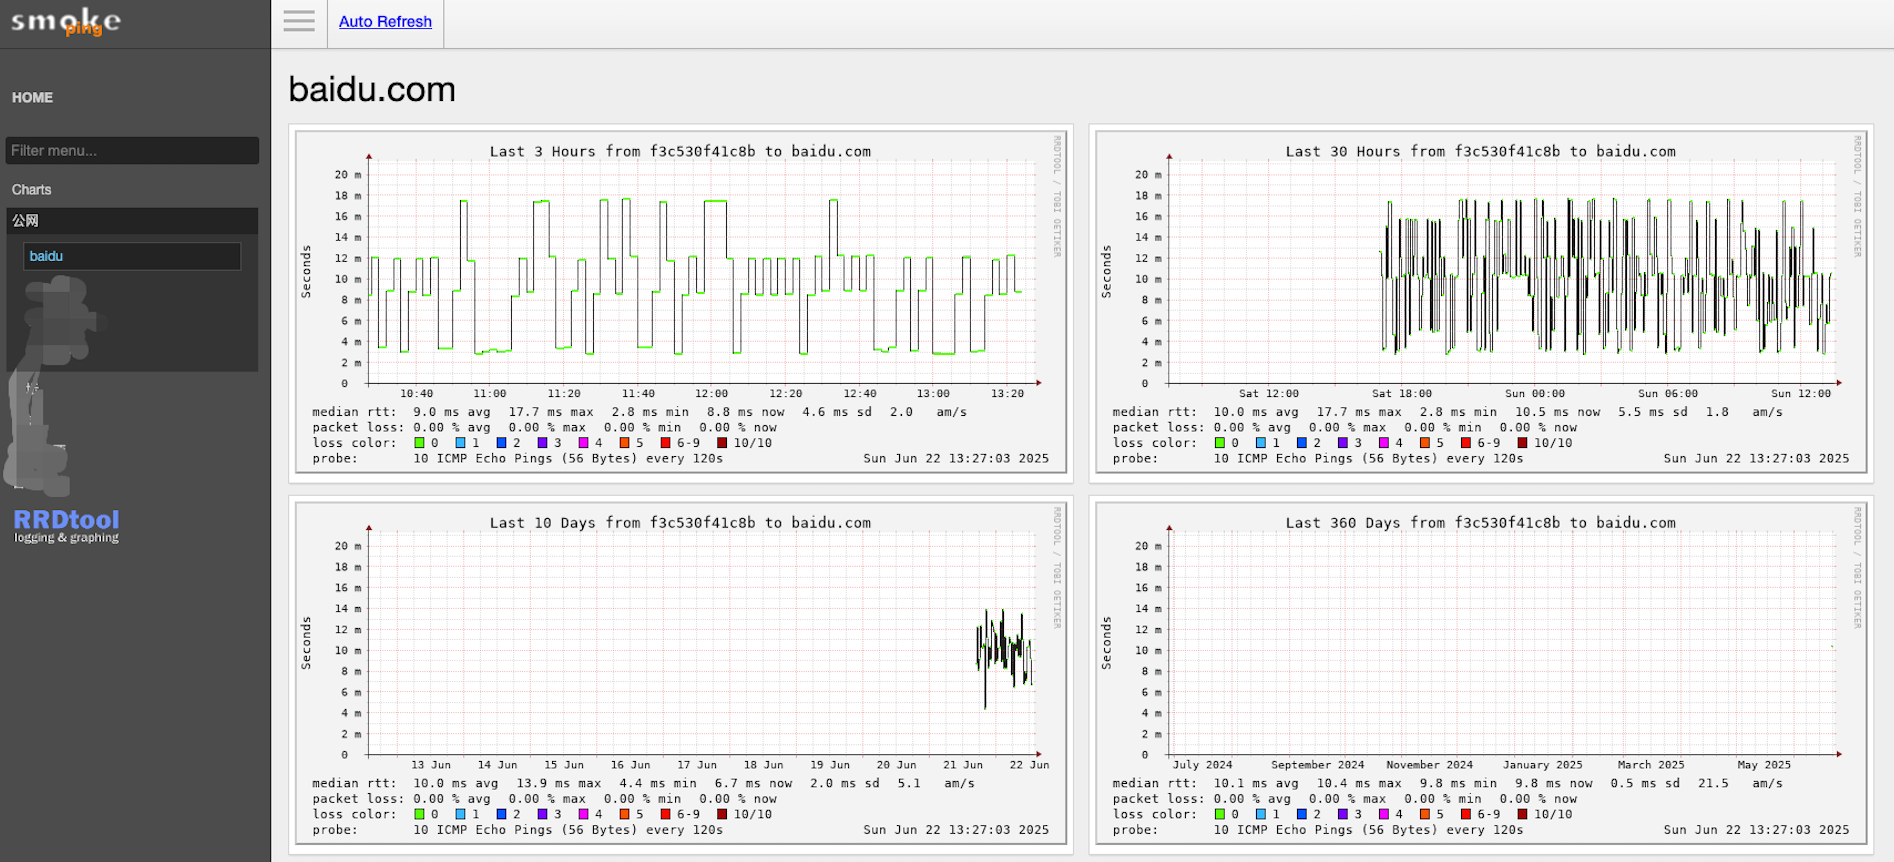The width and height of the screenshot is (1894, 862).
Task: Click 'Sun 00:00' axis label on 30 Hours graph
Action: click(1535, 393)
